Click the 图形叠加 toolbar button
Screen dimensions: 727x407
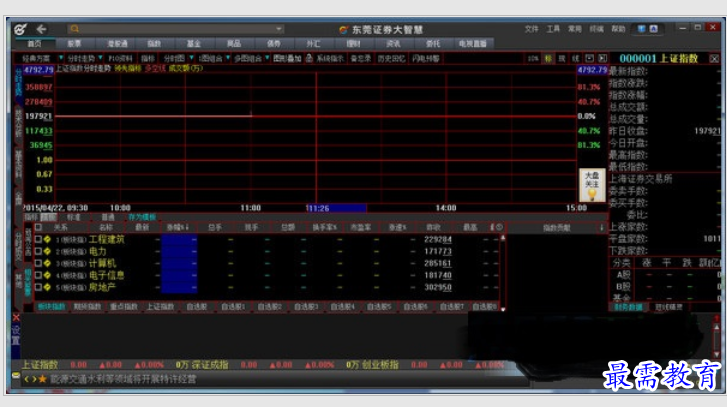coord(287,58)
